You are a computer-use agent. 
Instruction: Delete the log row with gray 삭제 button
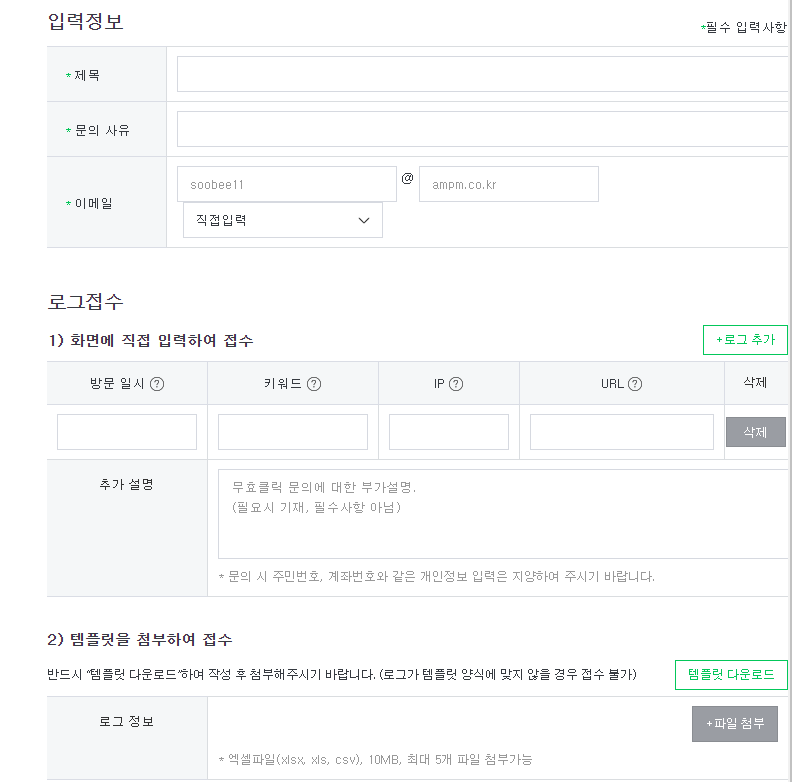[x=756, y=432]
